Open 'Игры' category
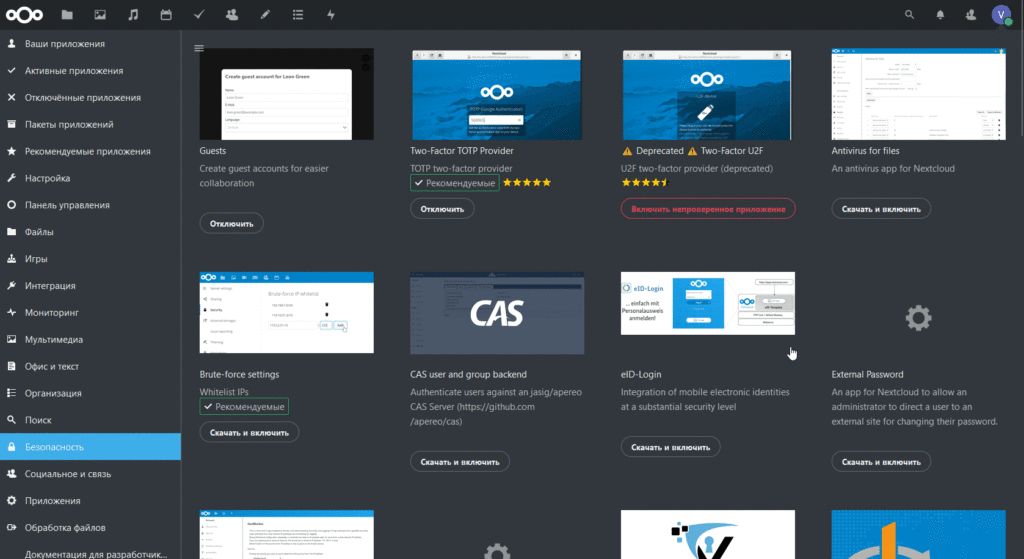 pos(90,259)
